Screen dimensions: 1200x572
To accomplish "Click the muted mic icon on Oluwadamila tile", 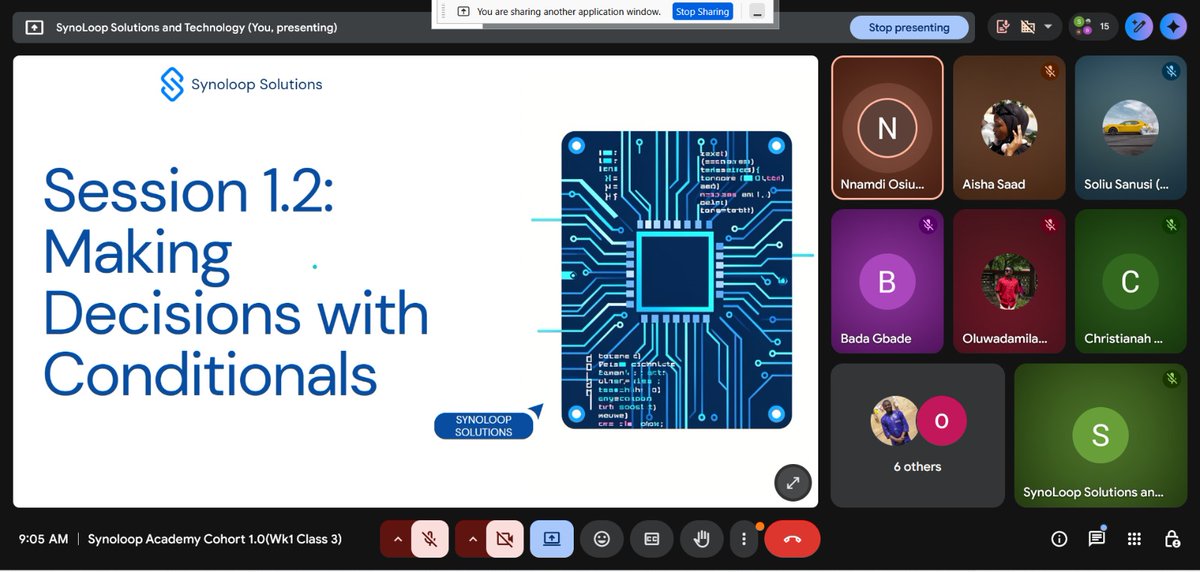I will 1049,225.
